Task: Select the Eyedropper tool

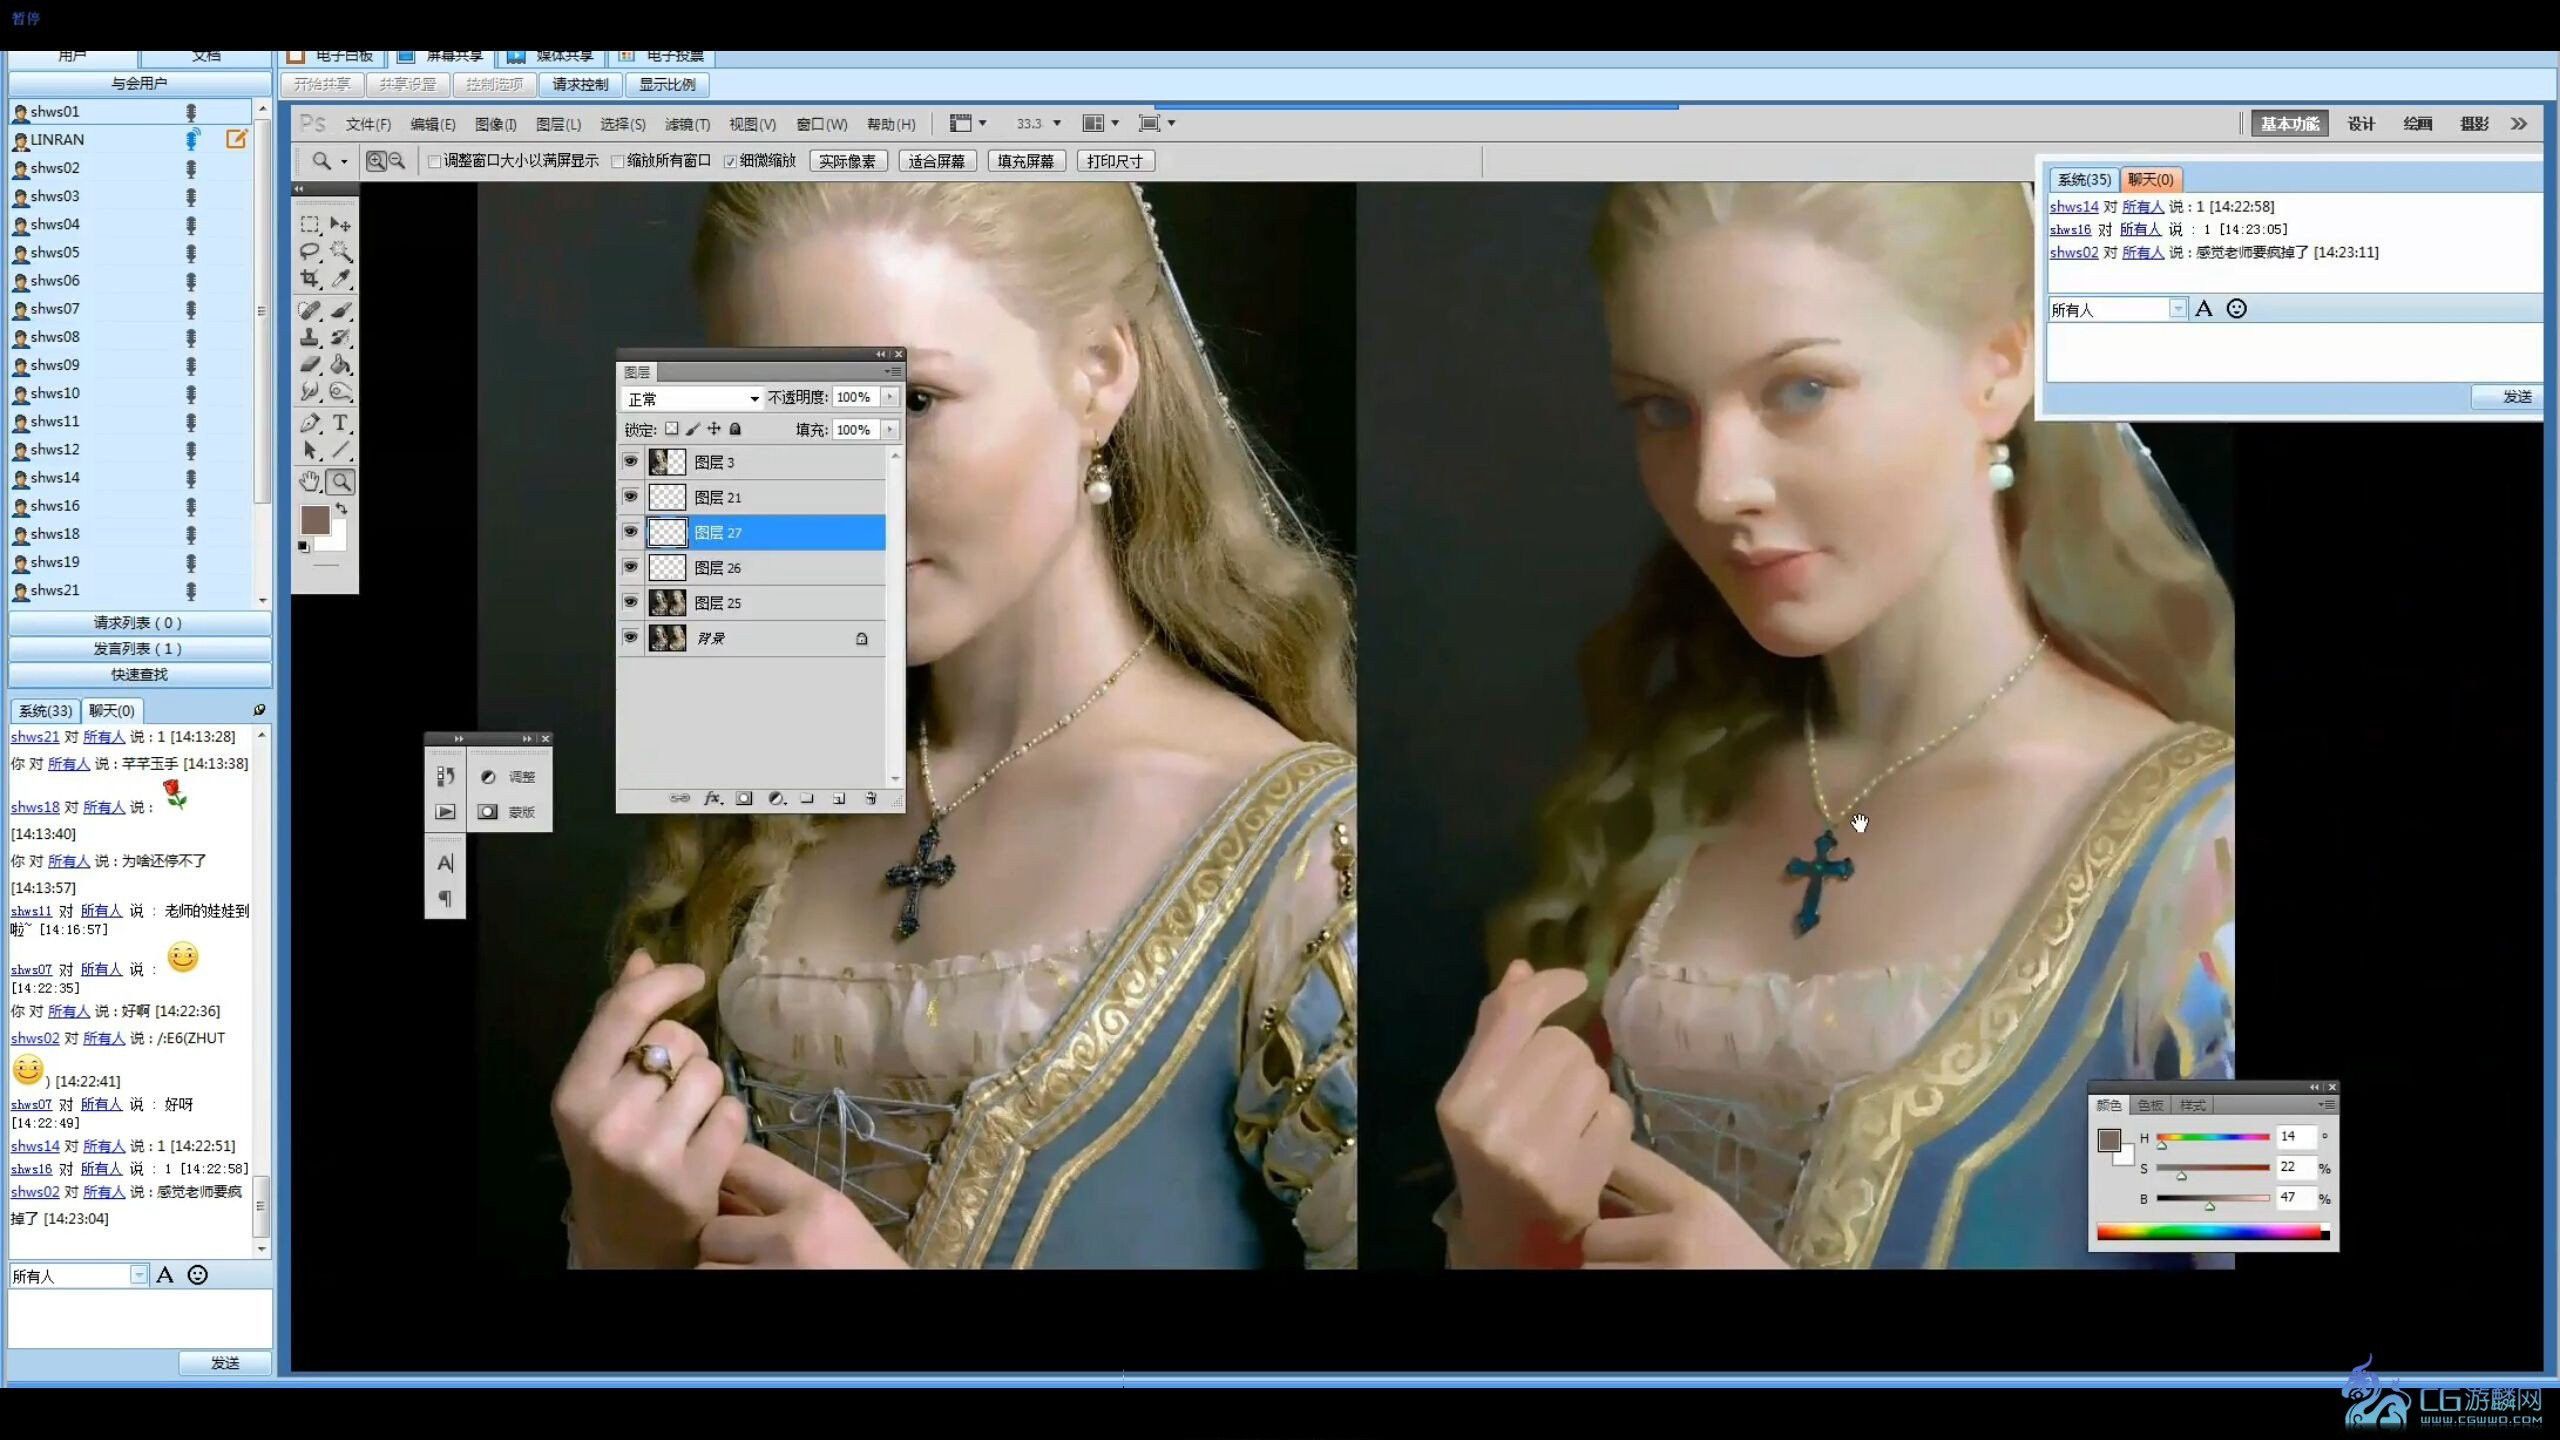Action: [x=341, y=278]
